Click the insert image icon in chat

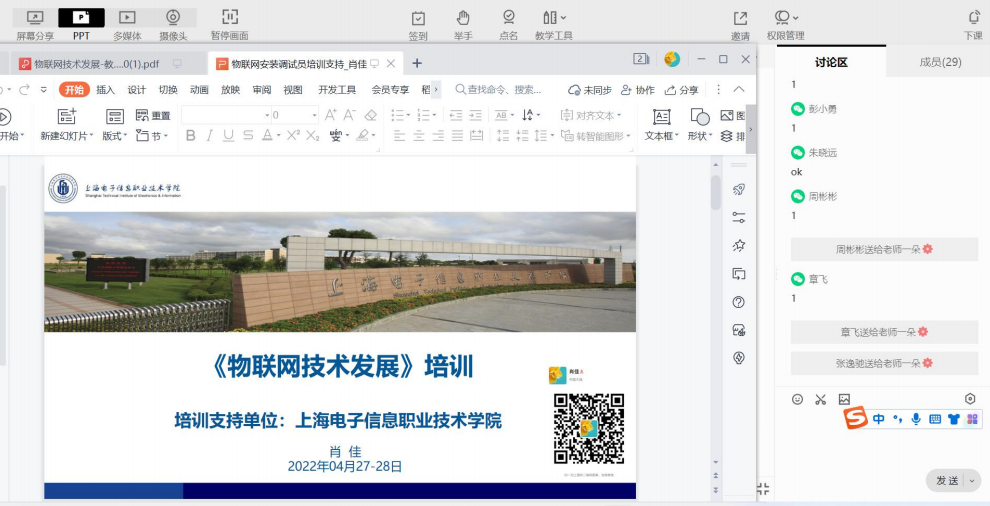click(x=844, y=399)
